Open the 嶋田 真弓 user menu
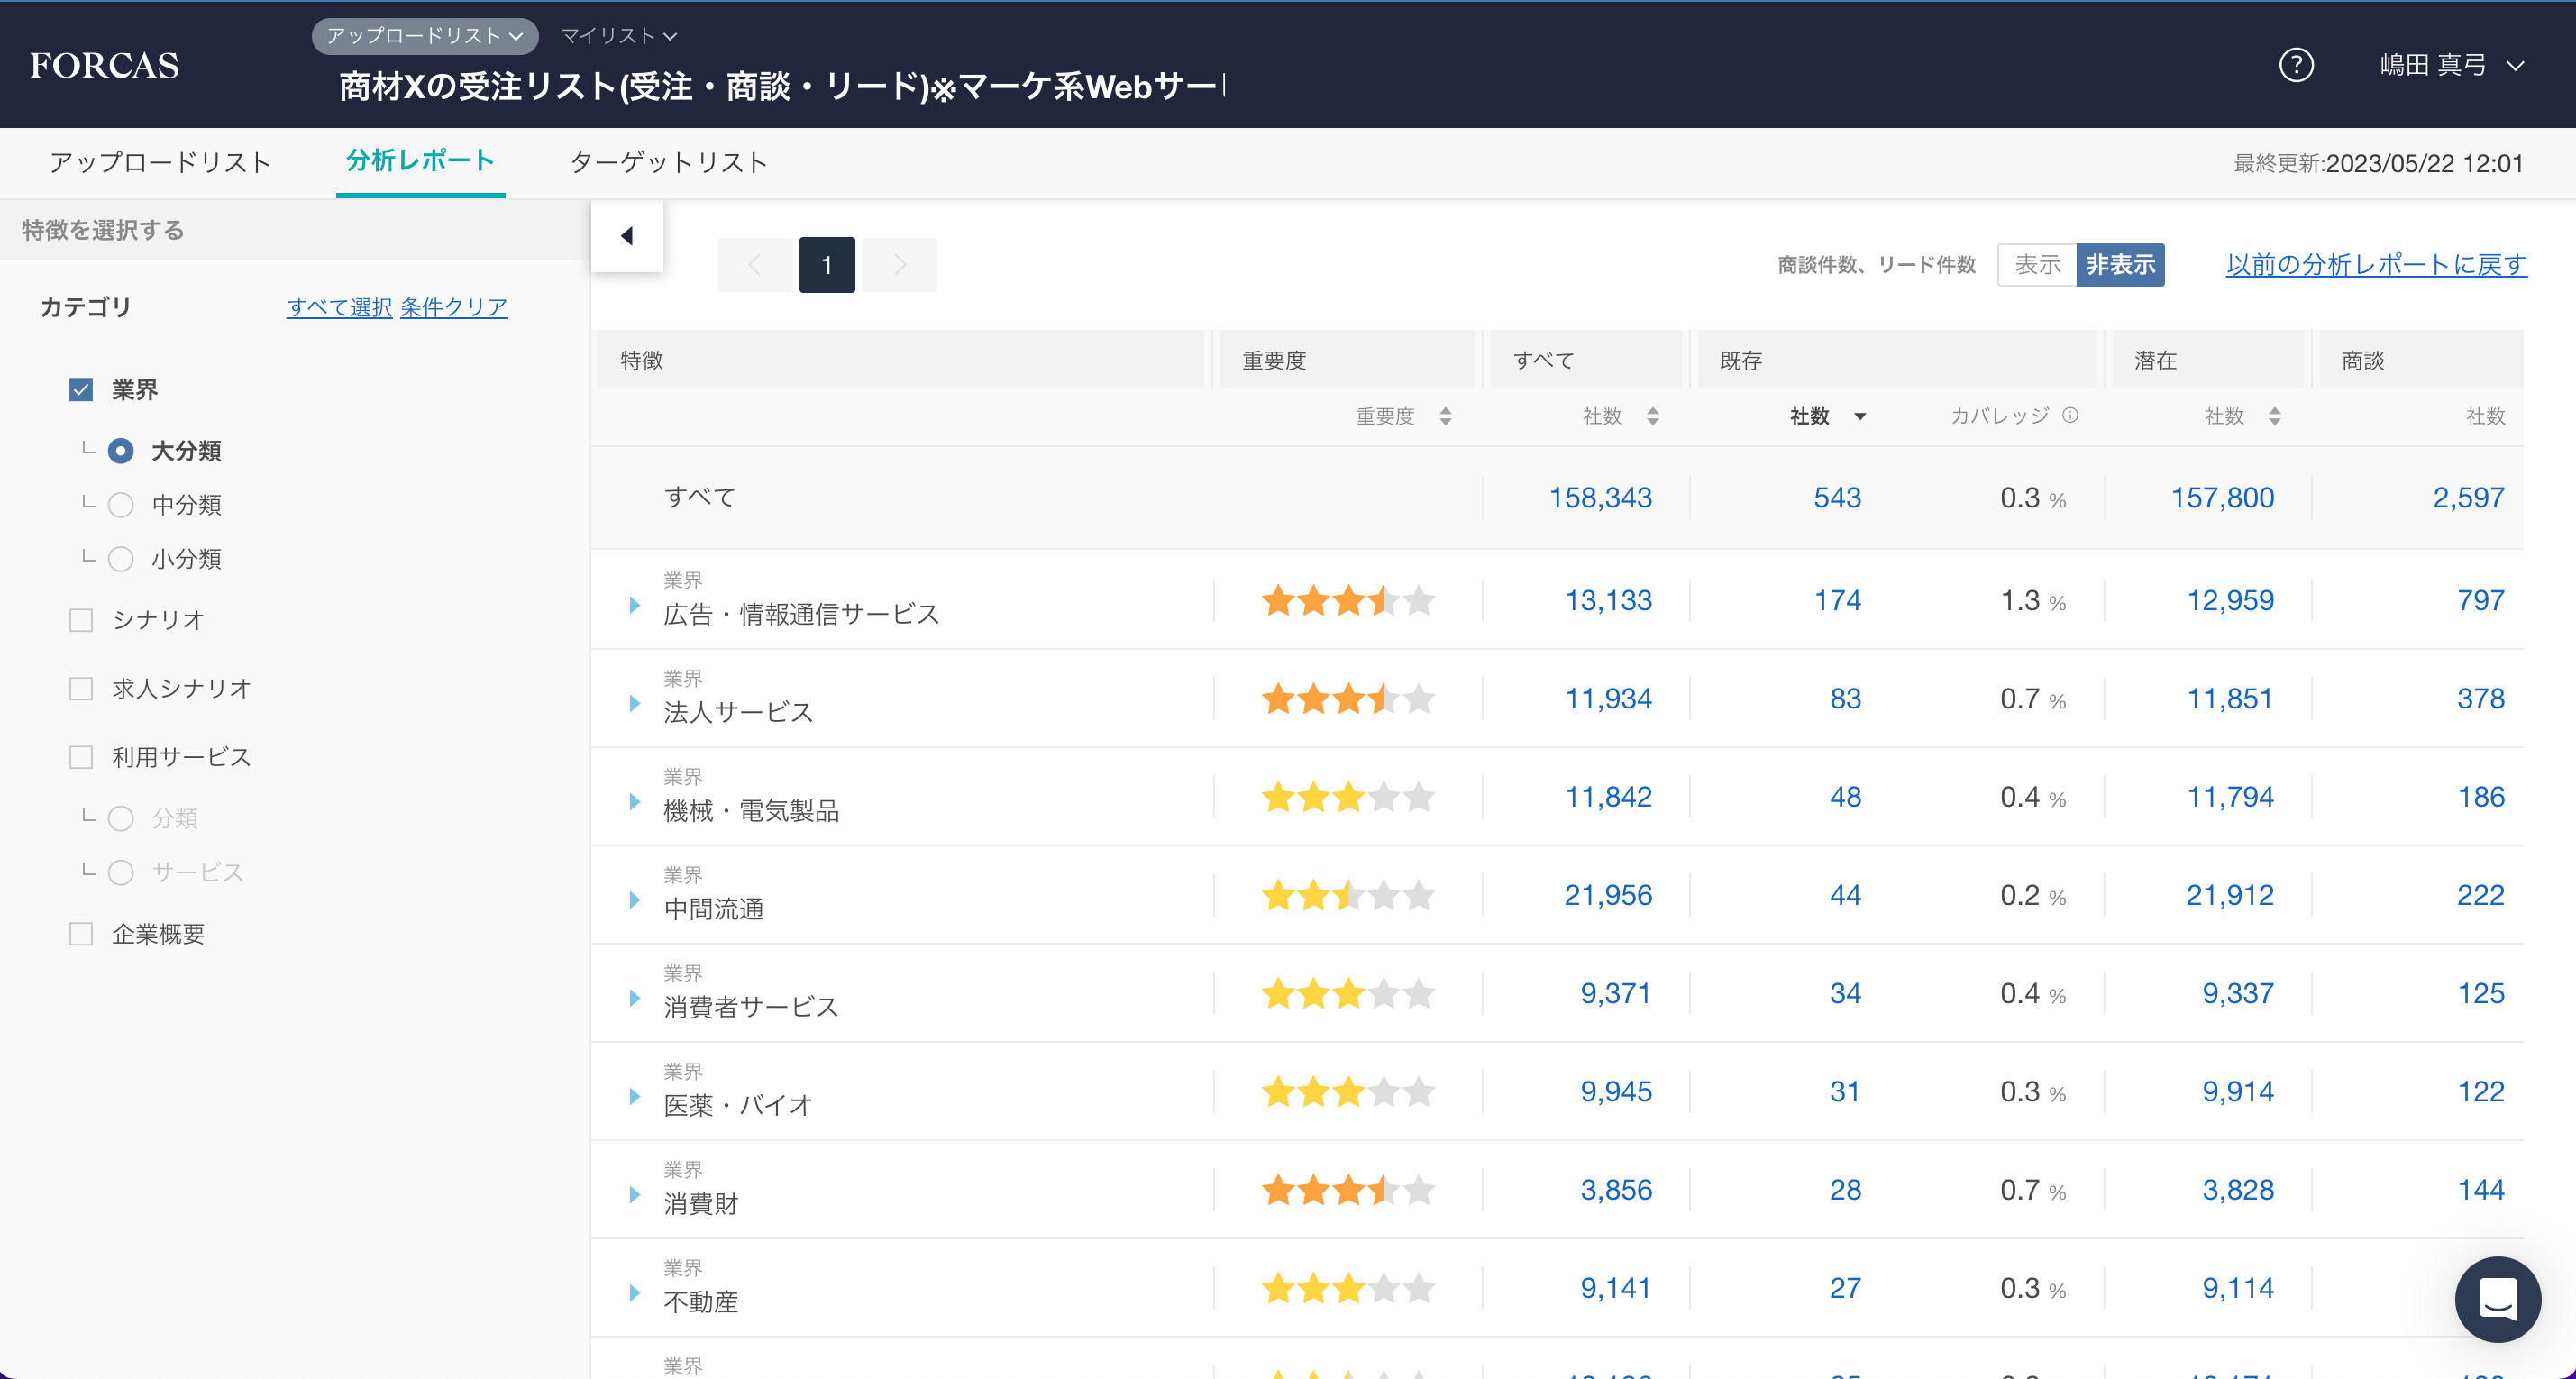This screenshot has width=2576, height=1379. pos(2451,65)
